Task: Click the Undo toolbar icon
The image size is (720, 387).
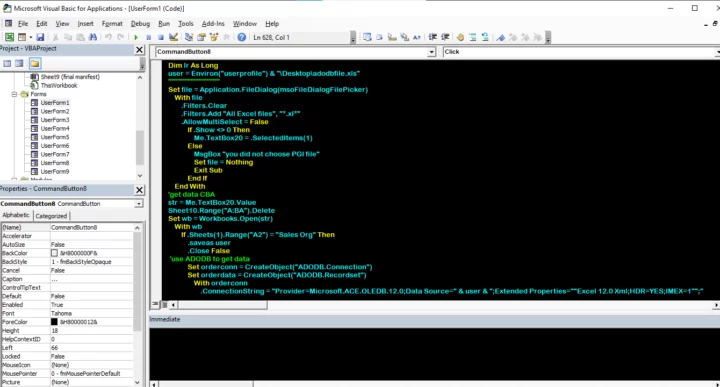Action: (108, 37)
